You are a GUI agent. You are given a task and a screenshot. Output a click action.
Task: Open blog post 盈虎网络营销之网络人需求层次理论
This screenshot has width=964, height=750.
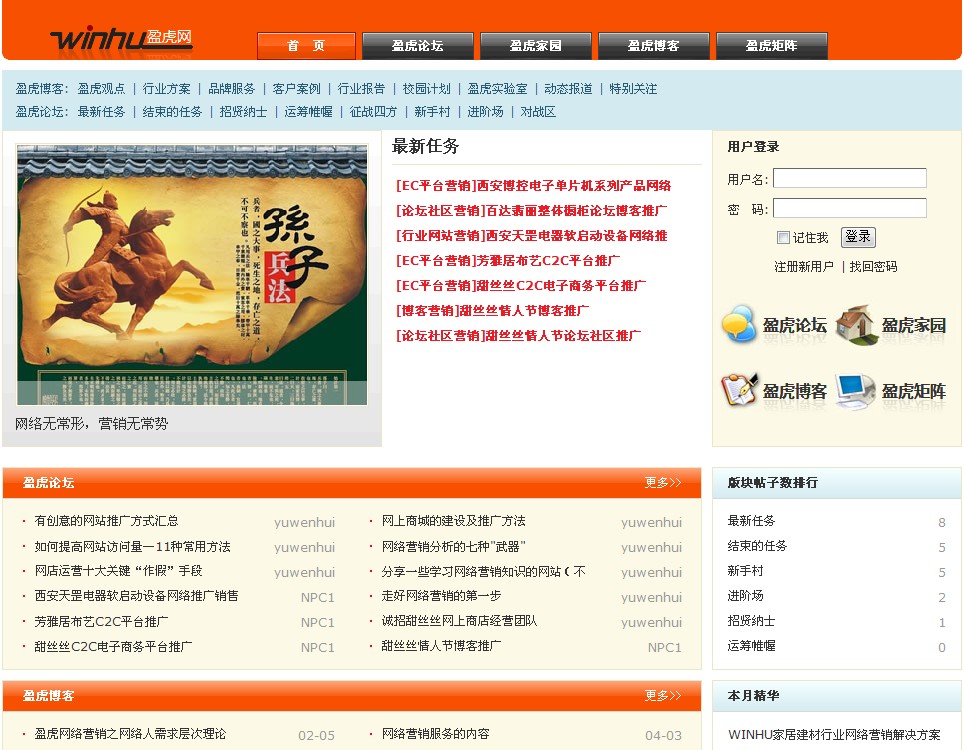point(130,733)
